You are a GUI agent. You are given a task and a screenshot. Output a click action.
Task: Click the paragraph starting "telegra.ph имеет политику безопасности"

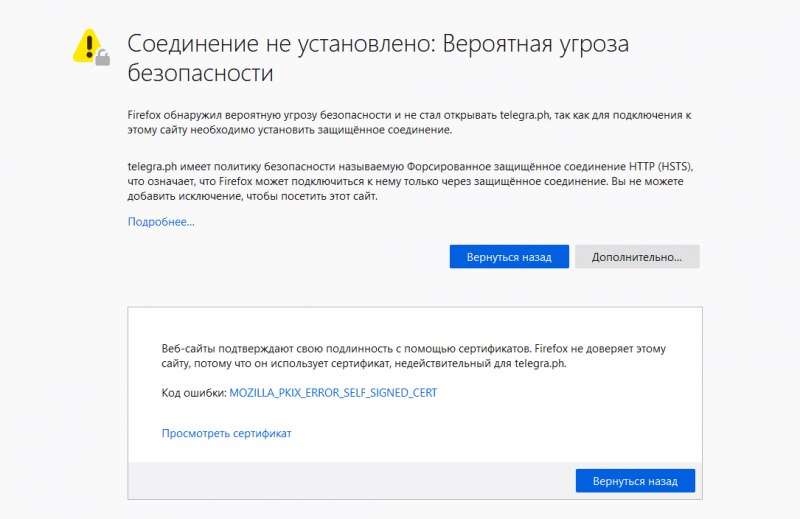pos(410,181)
